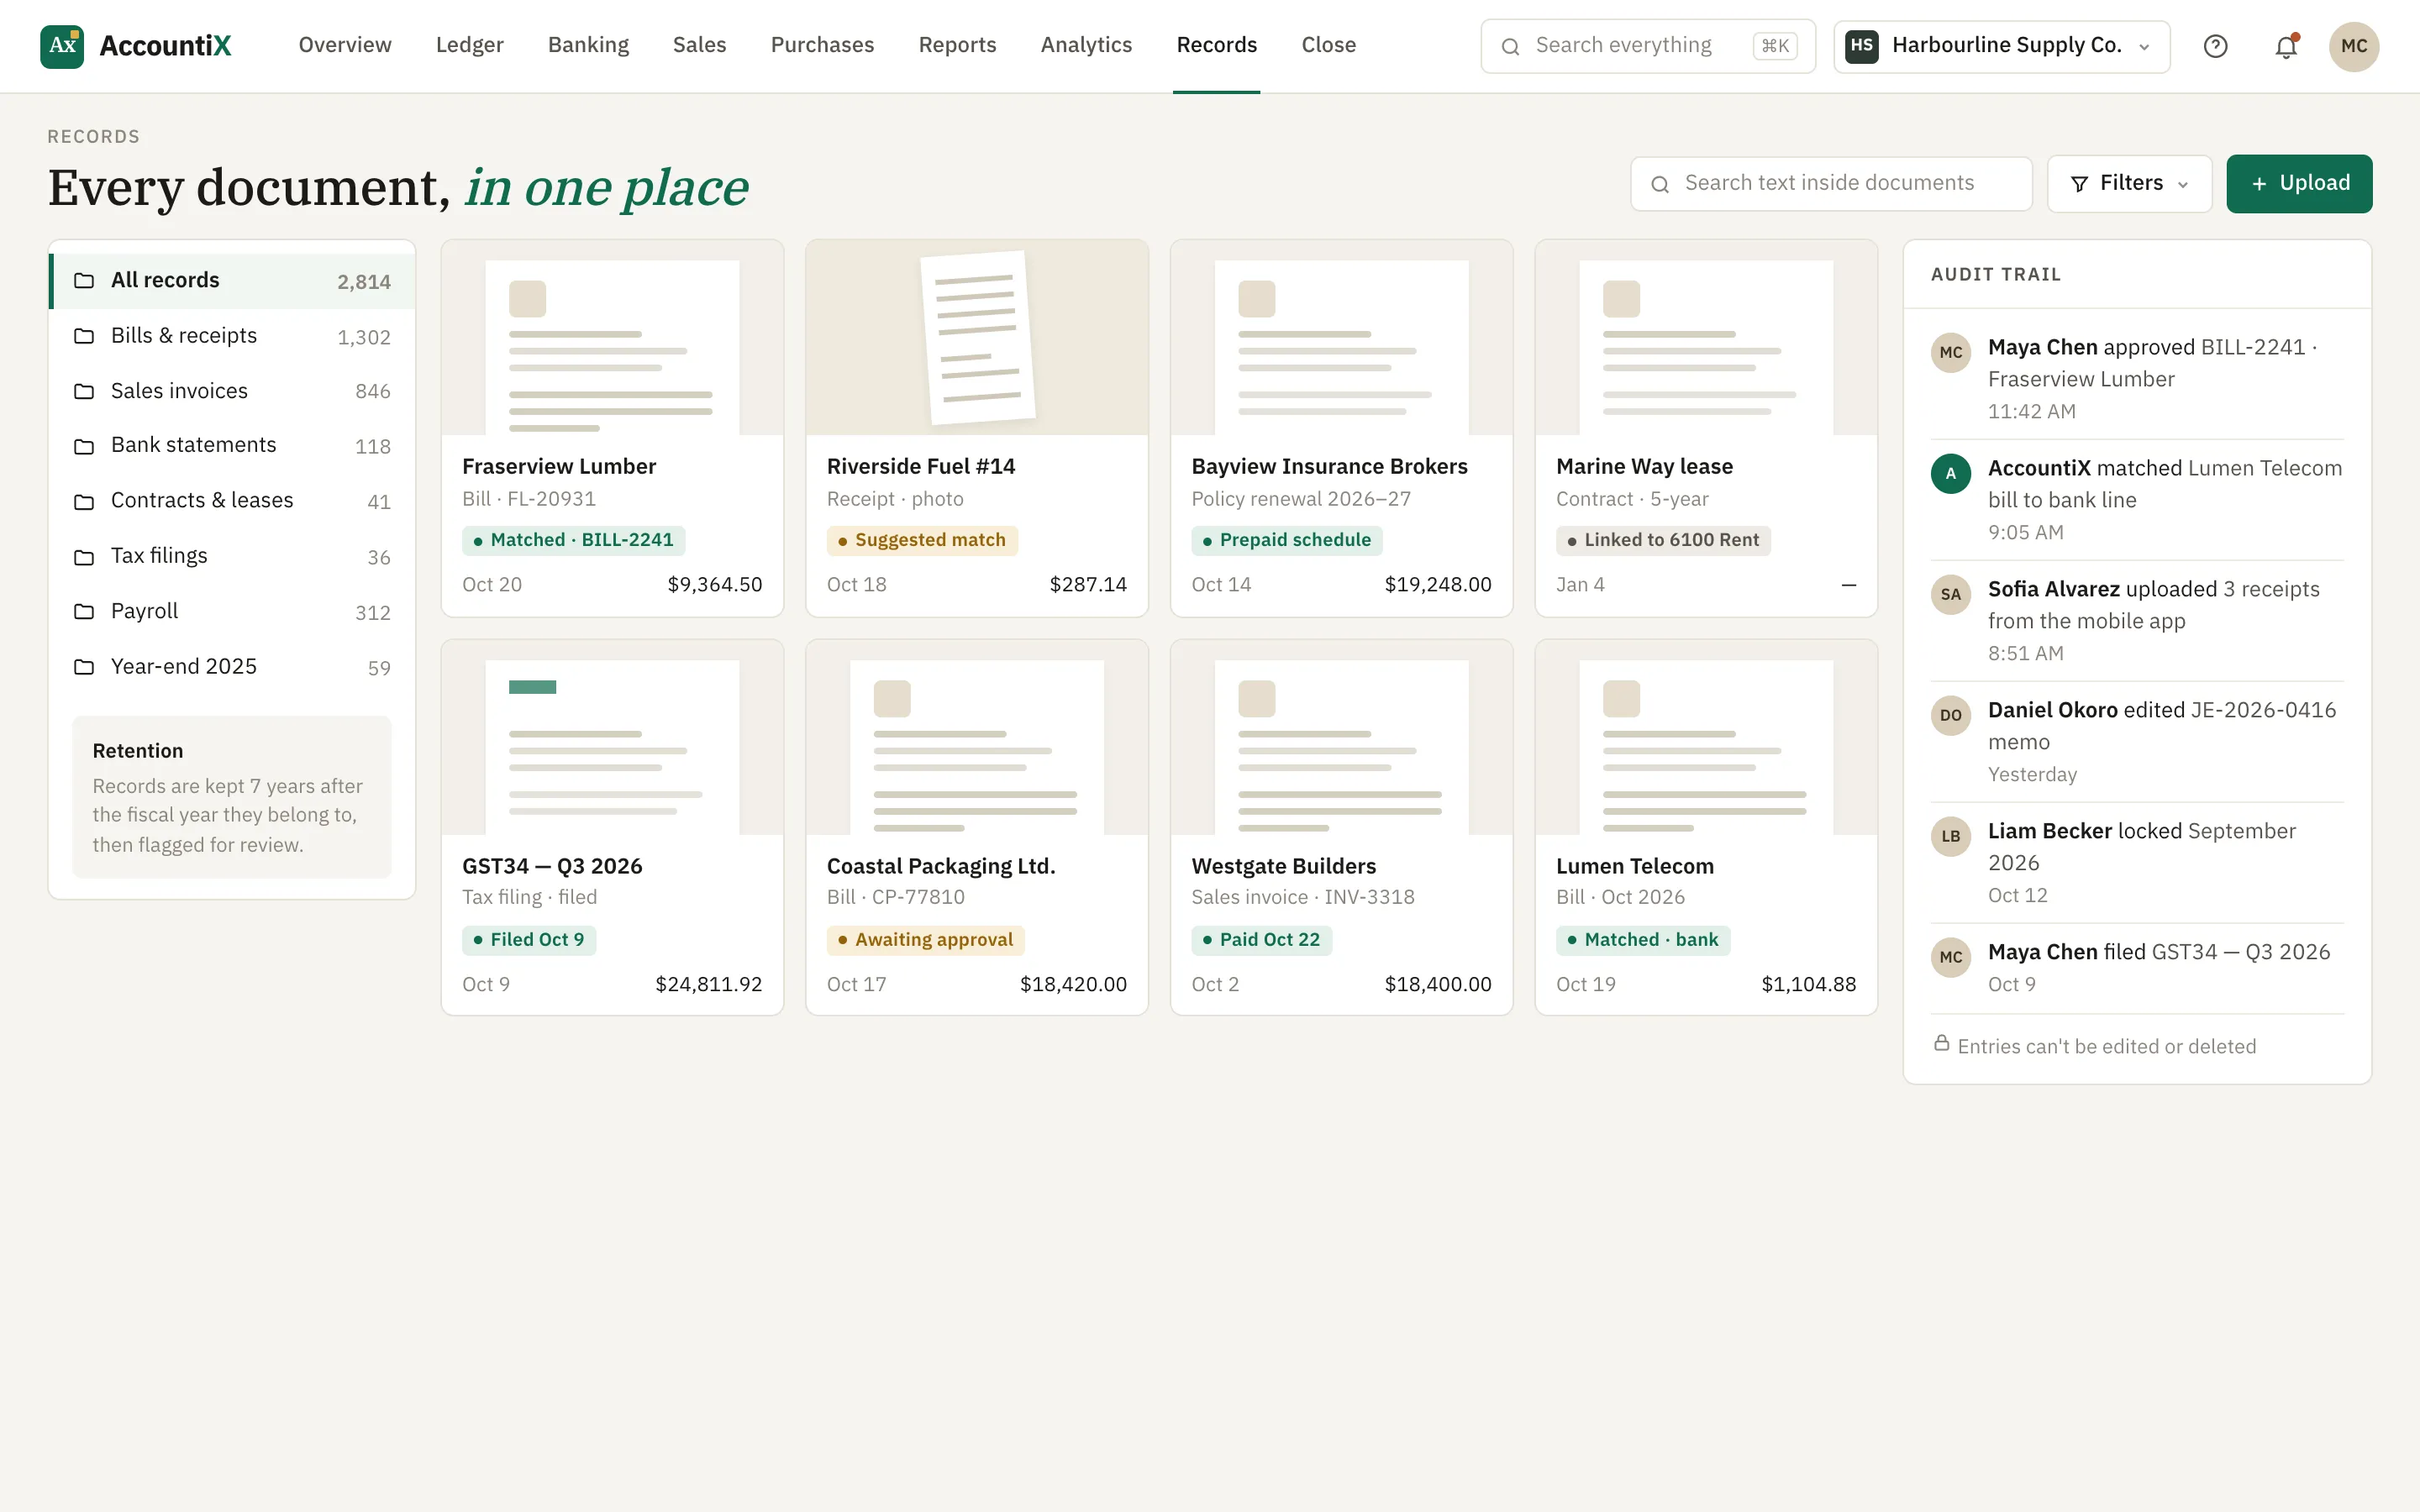Switch to the Overview tab
This screenshot has width=2420, height=1512.
(x=345, y=45)
